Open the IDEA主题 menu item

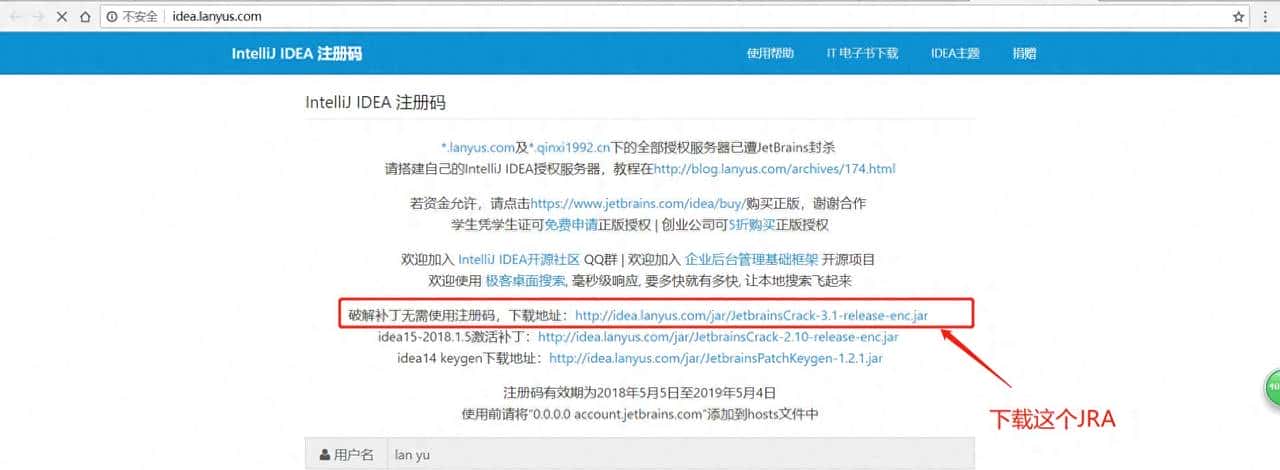(955, 53)
